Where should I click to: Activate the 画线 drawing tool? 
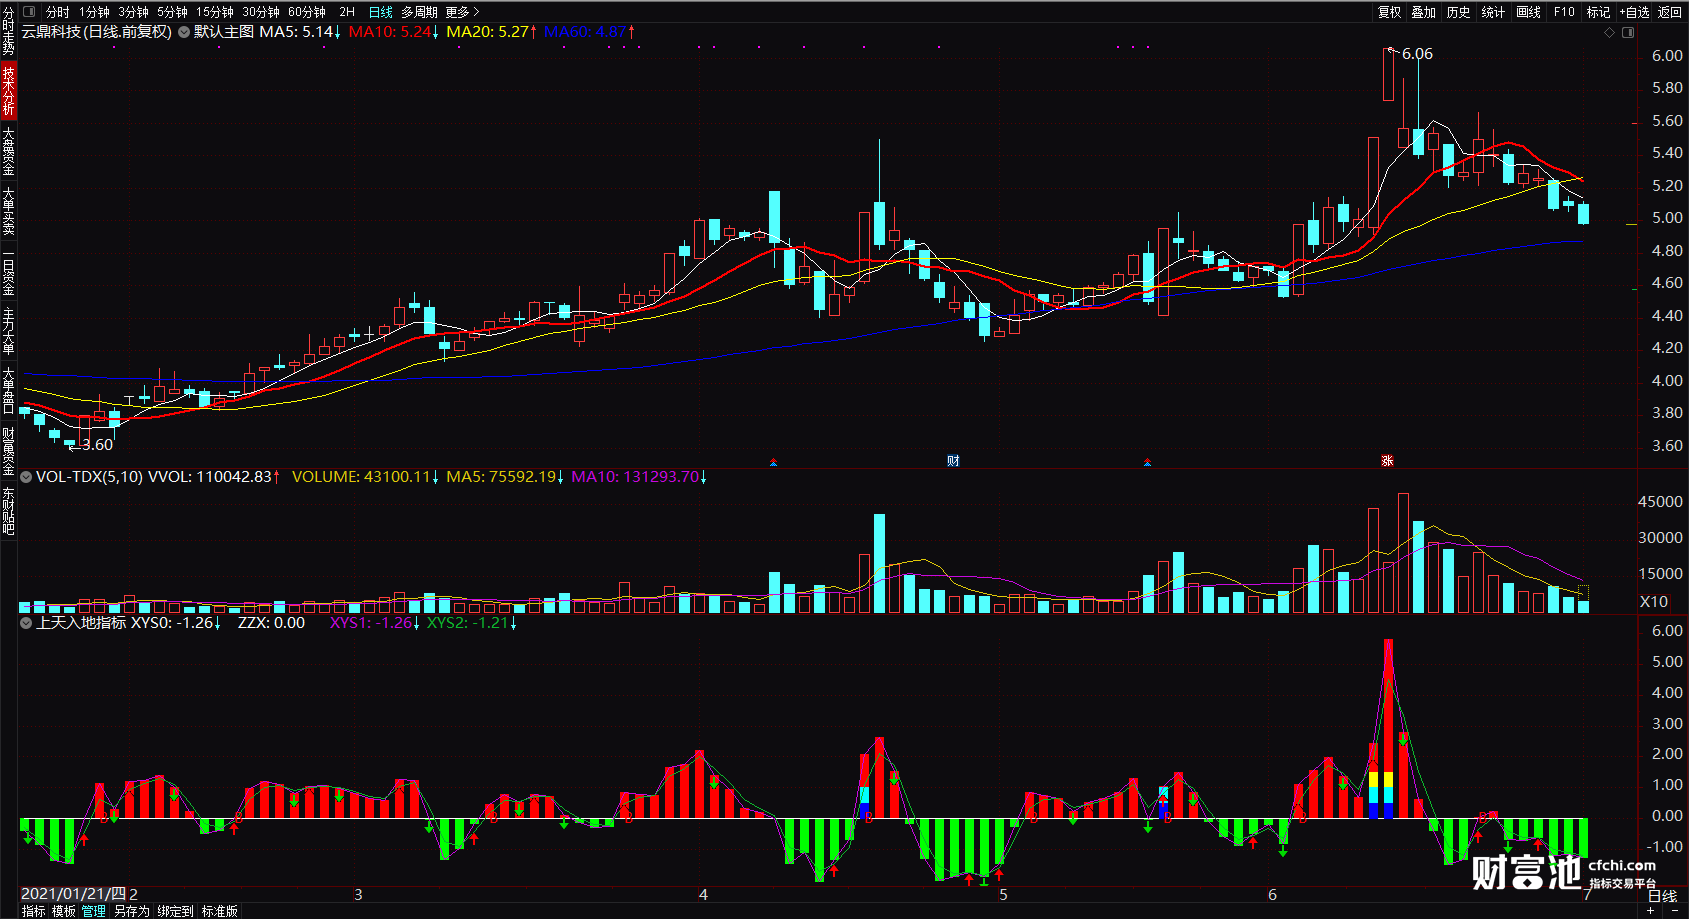pos(1528,12)
